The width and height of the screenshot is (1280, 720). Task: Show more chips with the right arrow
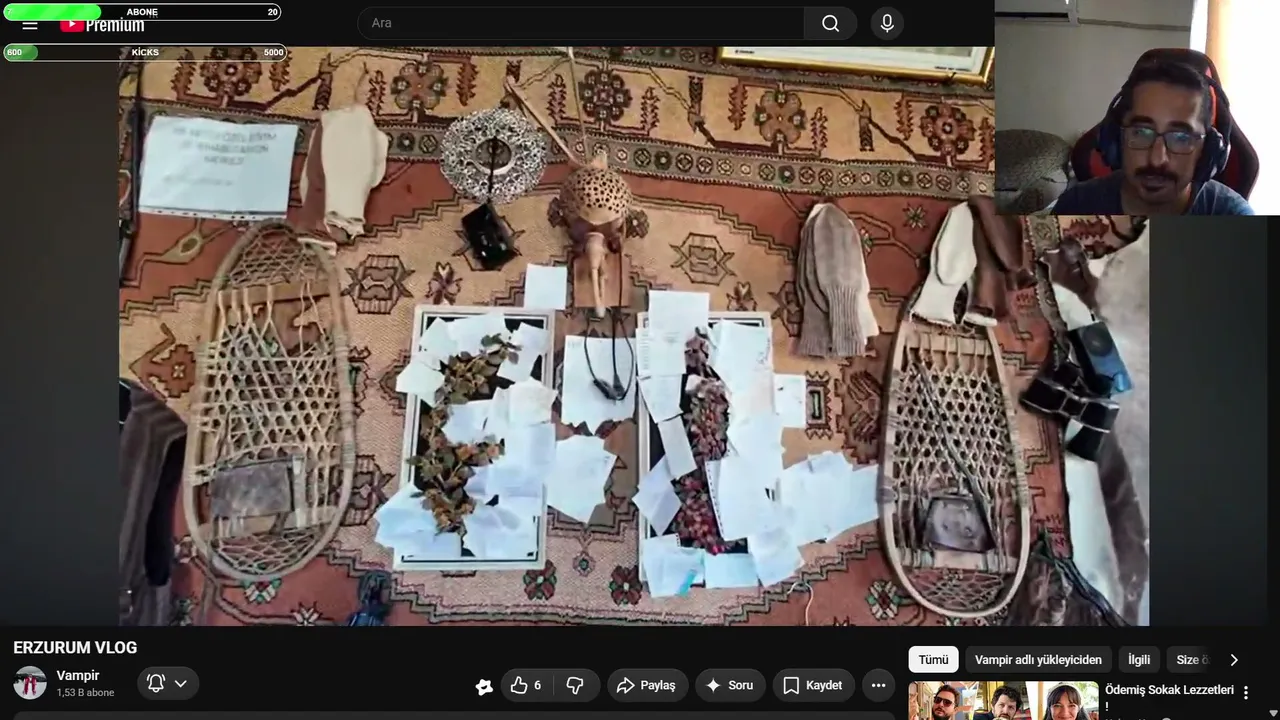coord(1234,660)
